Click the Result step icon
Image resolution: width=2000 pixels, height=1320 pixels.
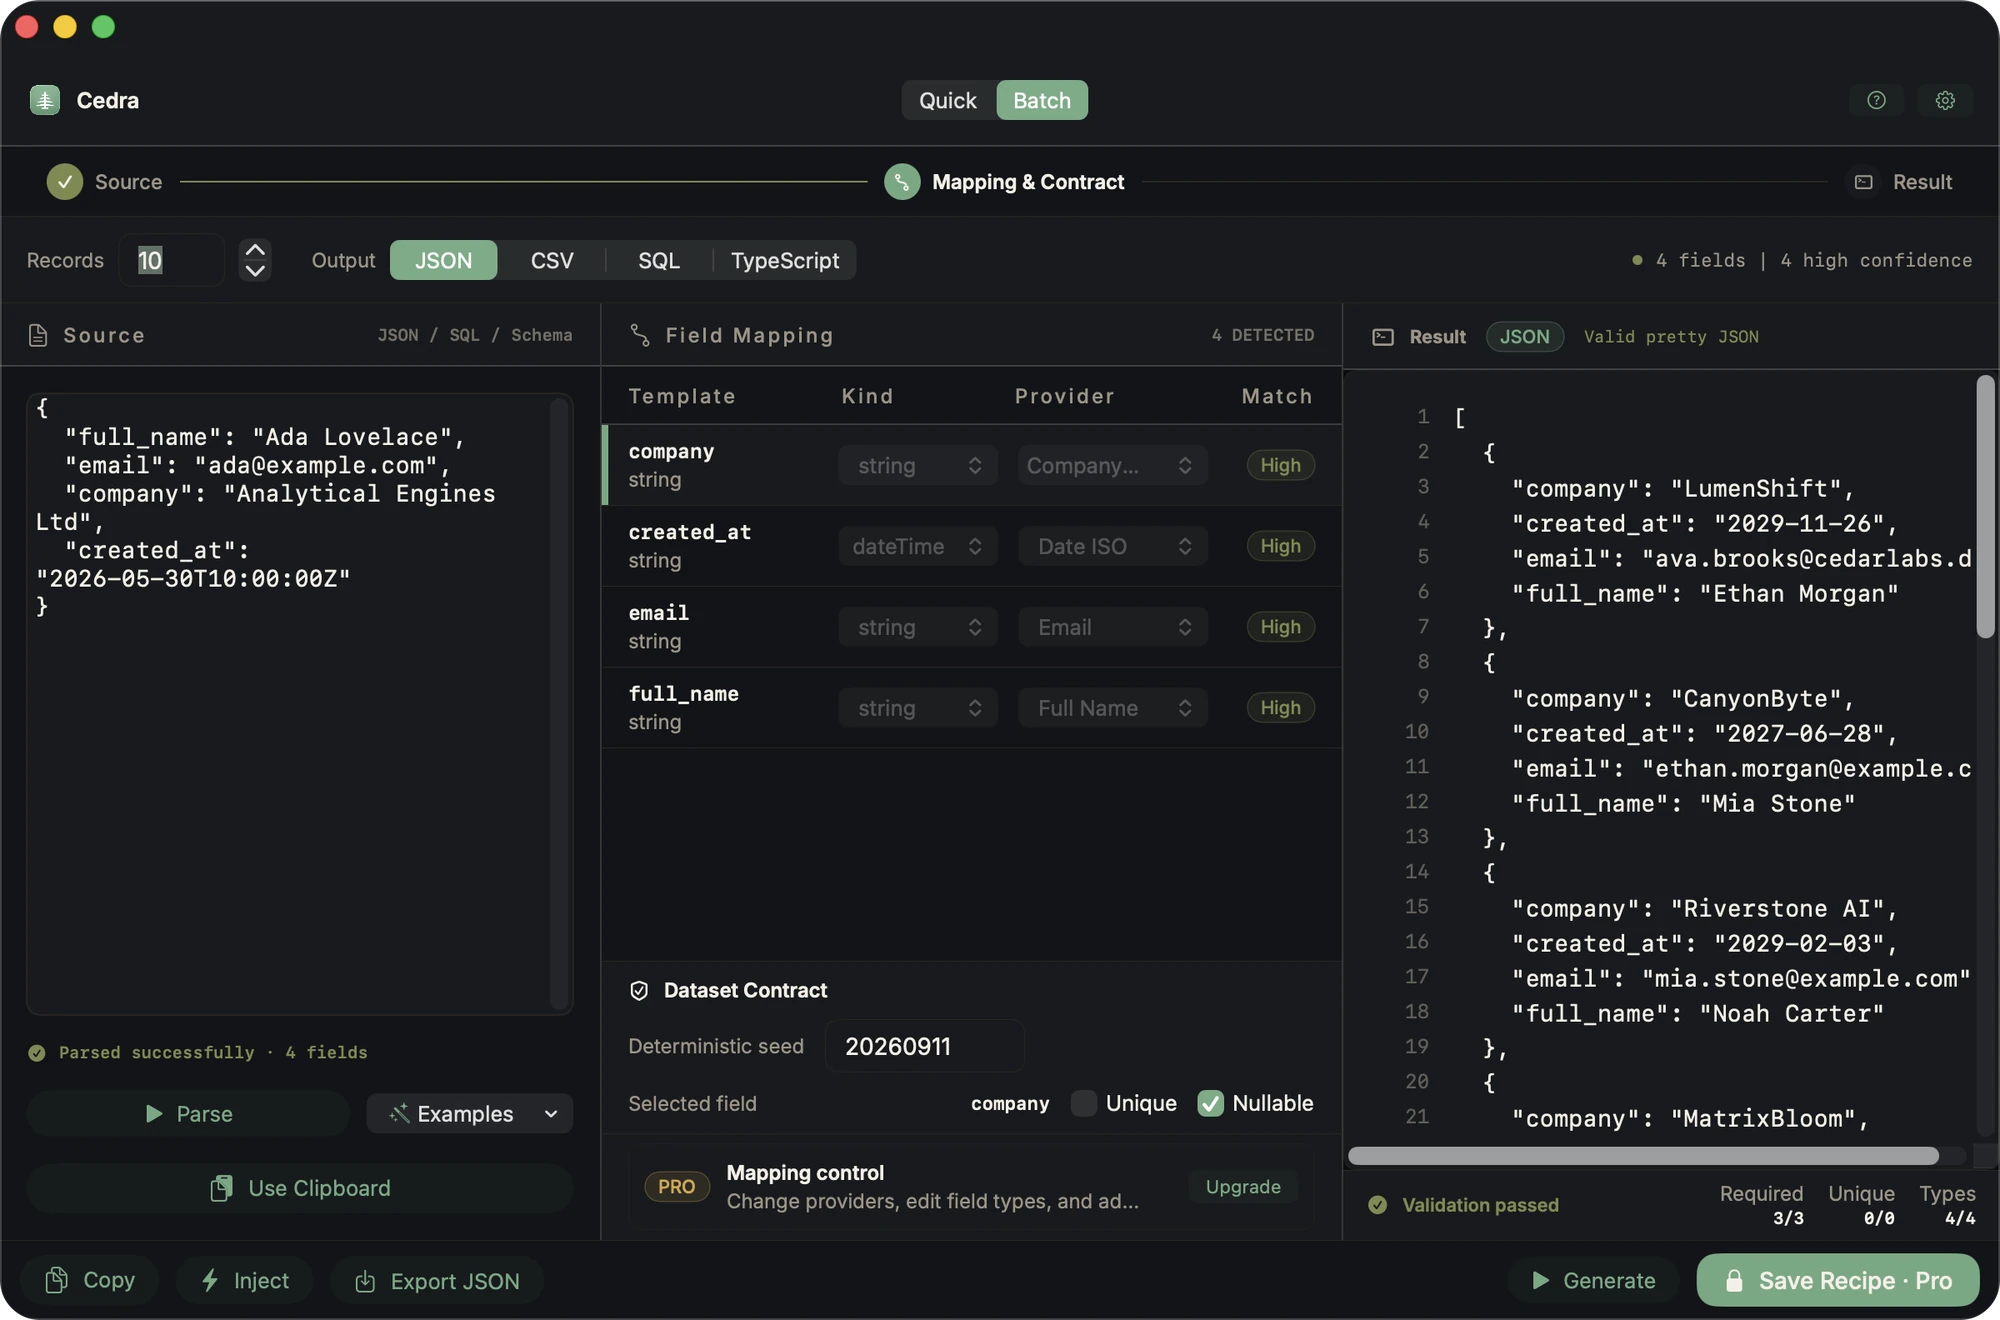coord(1864,182)
